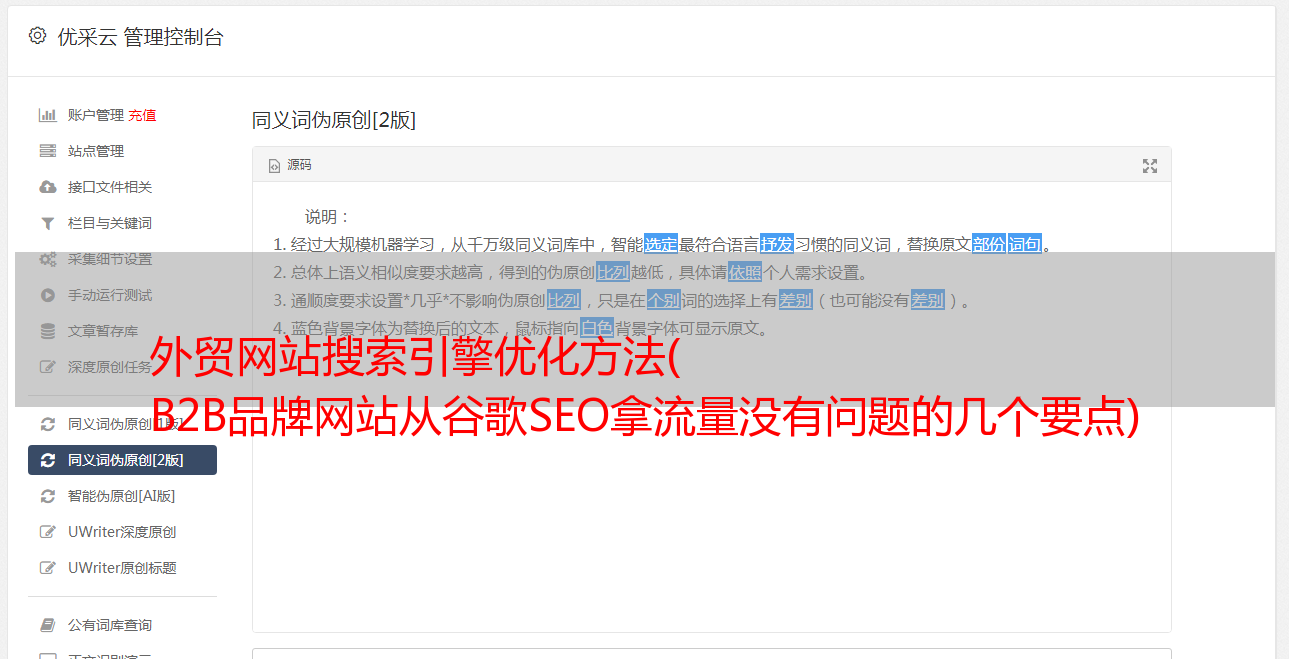Click the bar chart icon for 账户管理
1289x659 pixels.
[x=47, y=115]
